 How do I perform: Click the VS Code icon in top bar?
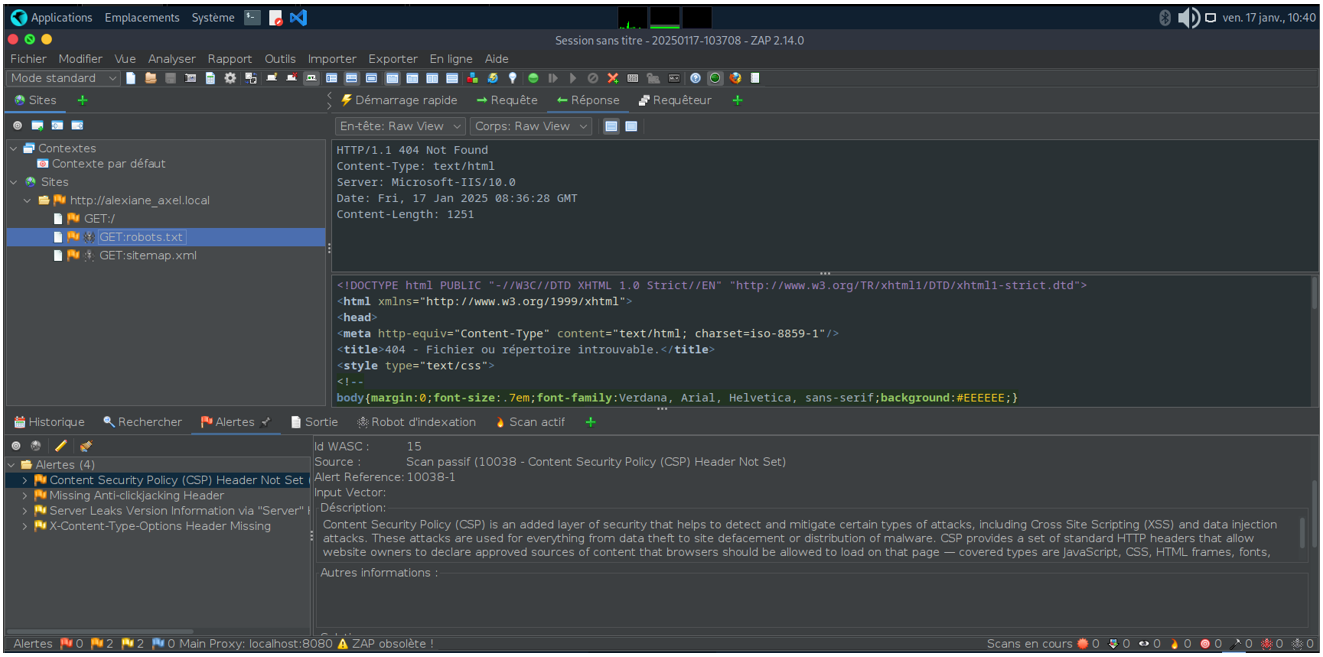pos(298,17)
